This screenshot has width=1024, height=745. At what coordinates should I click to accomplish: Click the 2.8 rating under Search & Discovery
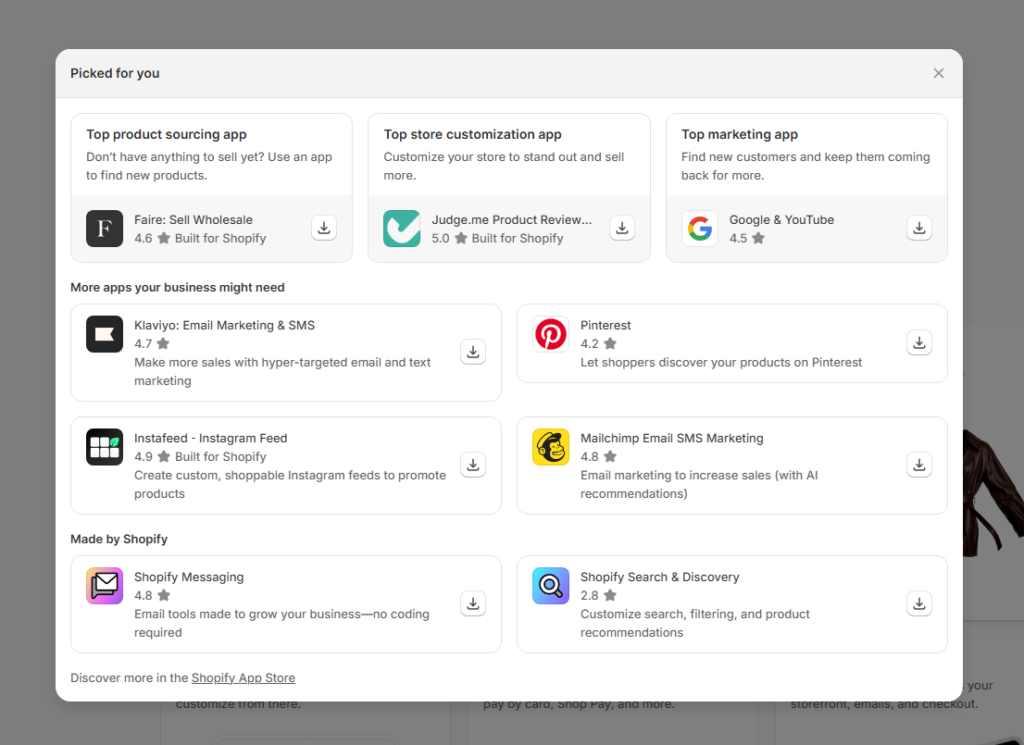589,595
